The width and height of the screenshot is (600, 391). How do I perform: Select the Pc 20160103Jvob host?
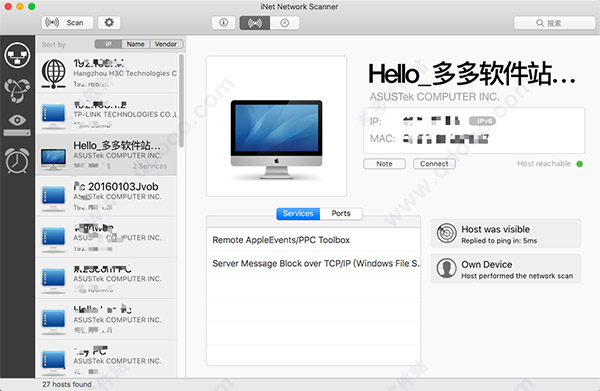tap(106, 196)
